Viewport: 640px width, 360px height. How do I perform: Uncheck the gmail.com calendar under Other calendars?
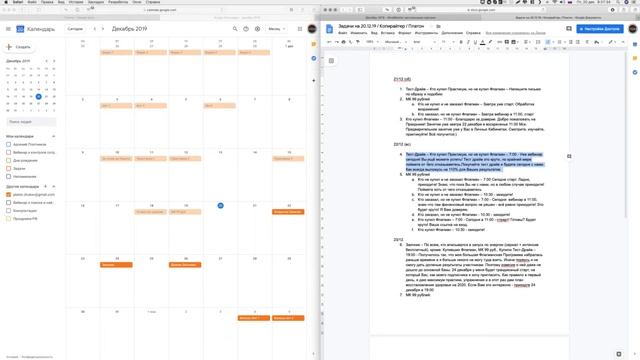coord(9,195)
